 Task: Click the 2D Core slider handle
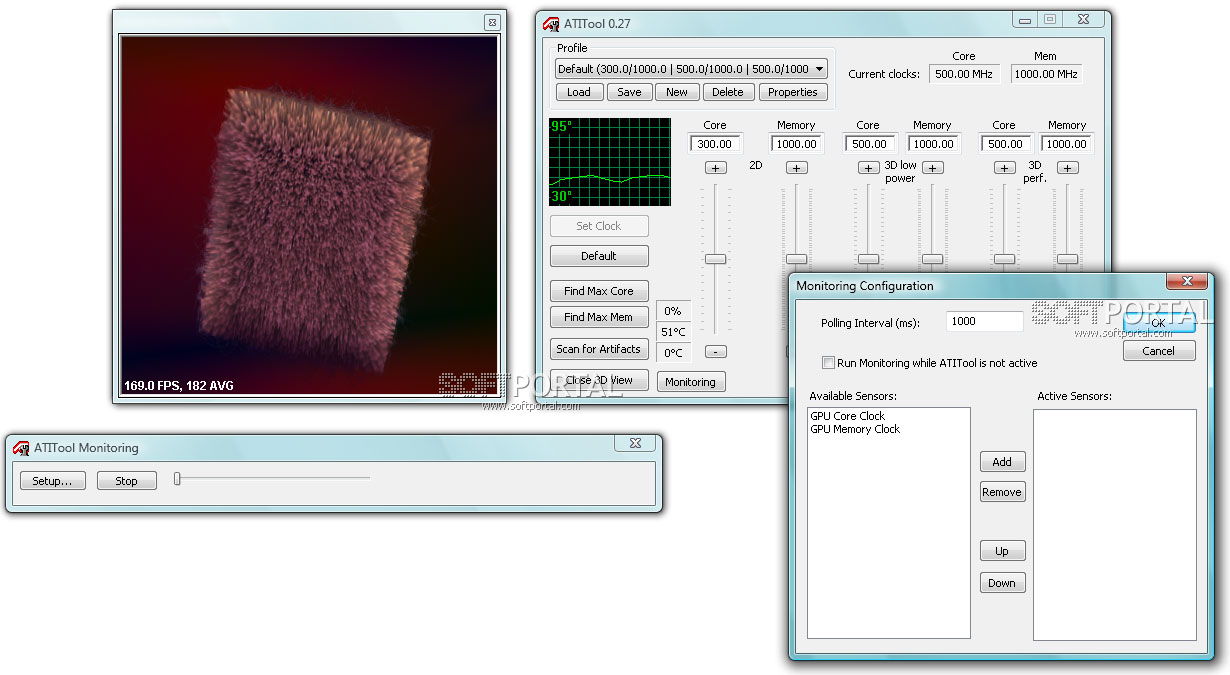pyautogui.click(x=715, y=258)
